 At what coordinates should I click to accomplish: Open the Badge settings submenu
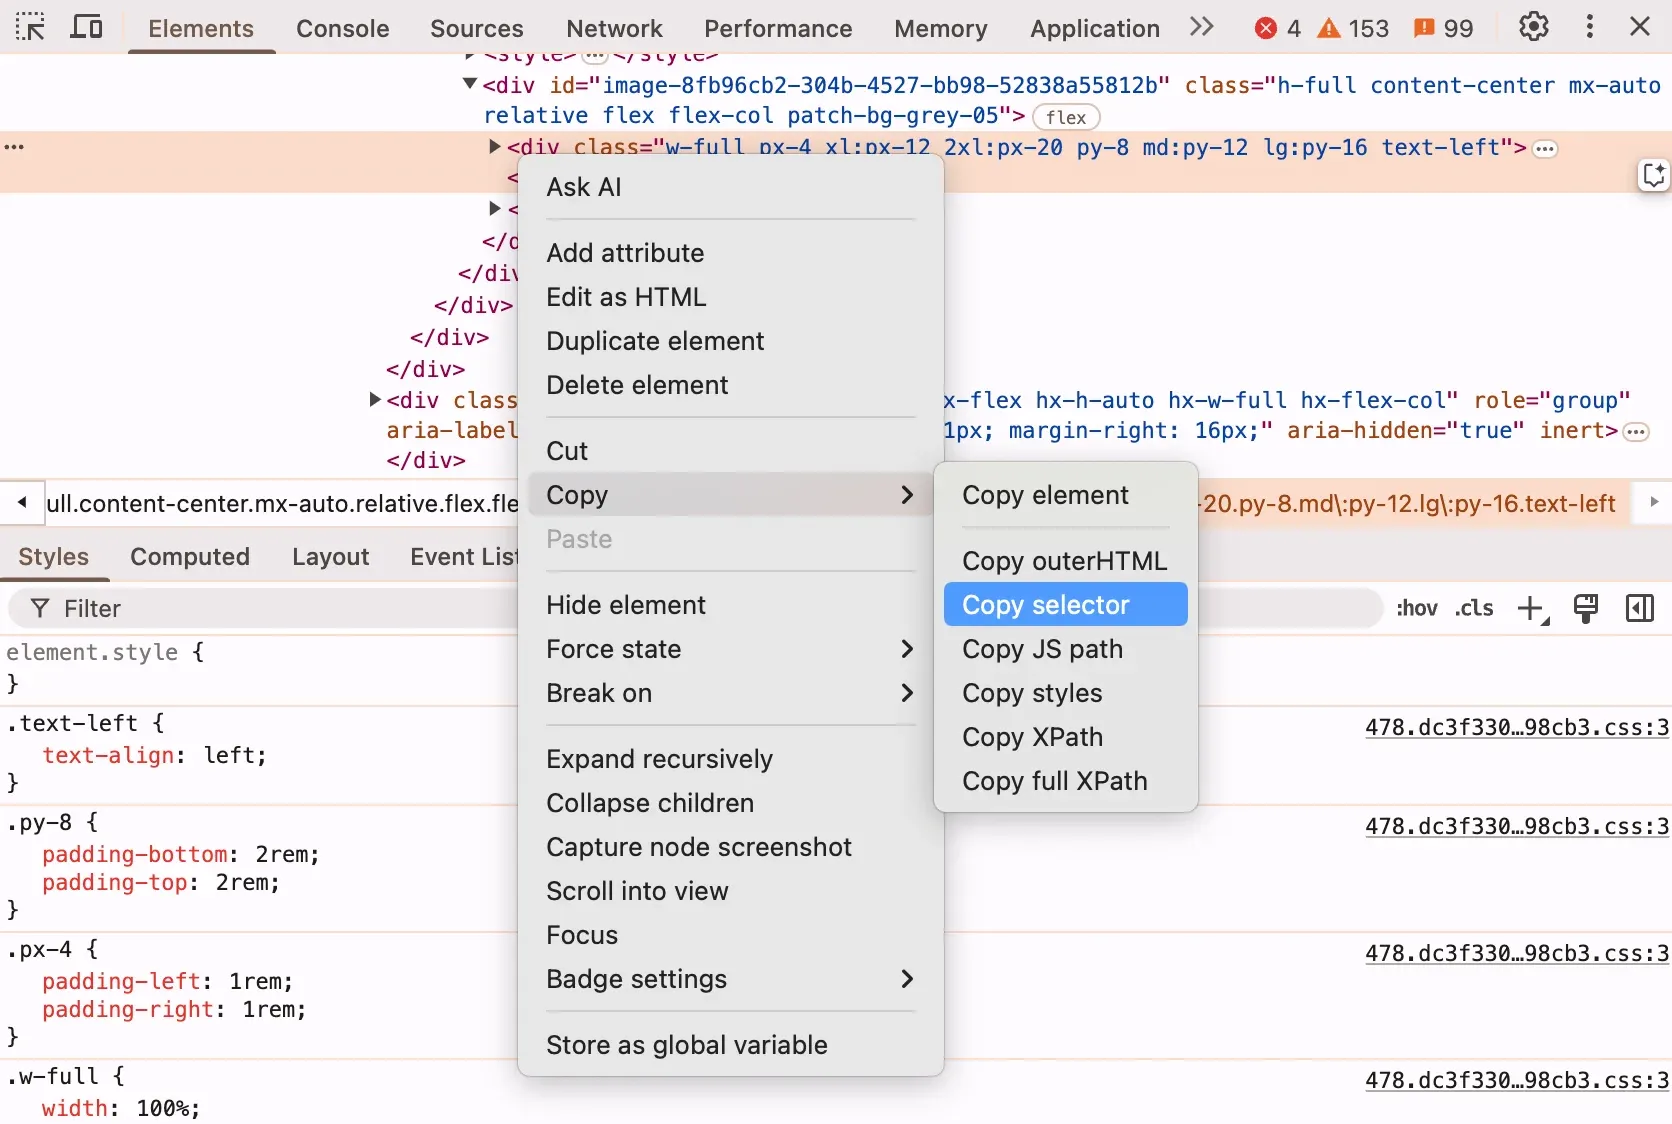tap(731, 979)
